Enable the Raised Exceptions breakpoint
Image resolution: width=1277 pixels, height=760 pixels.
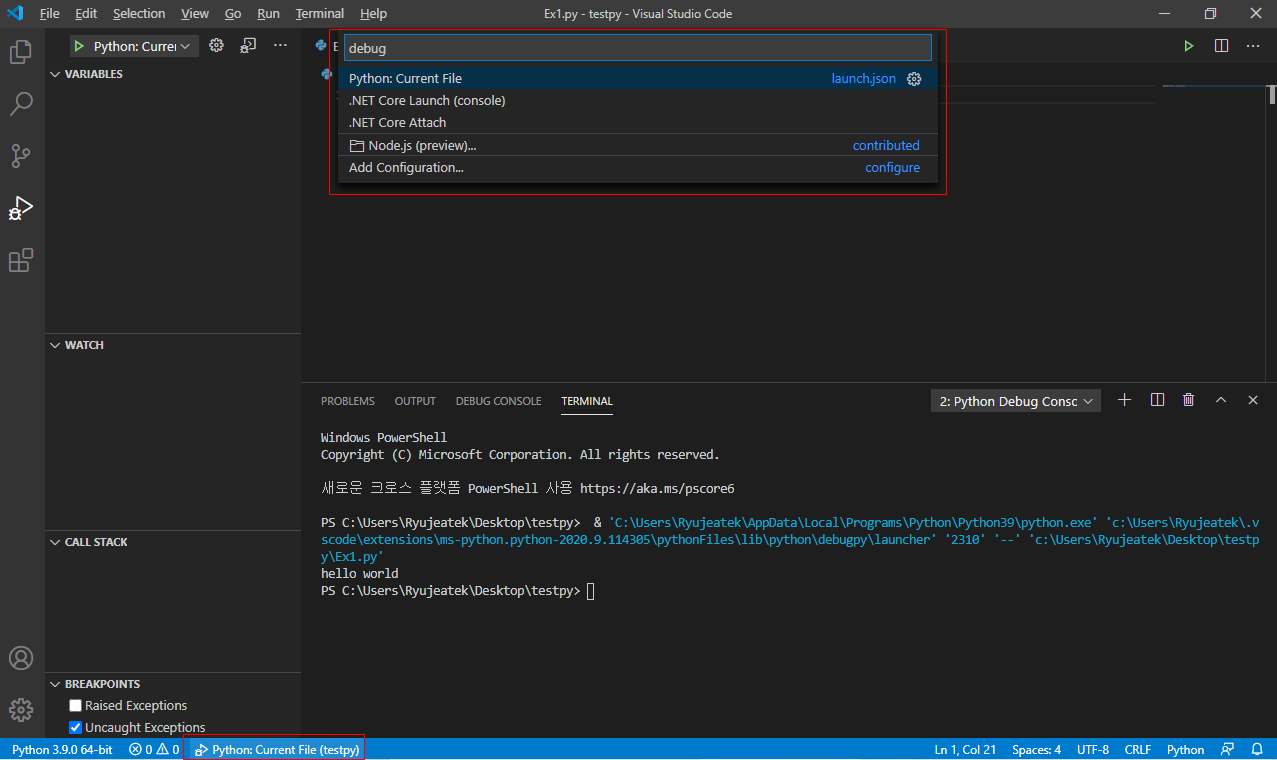coord(76,706)
